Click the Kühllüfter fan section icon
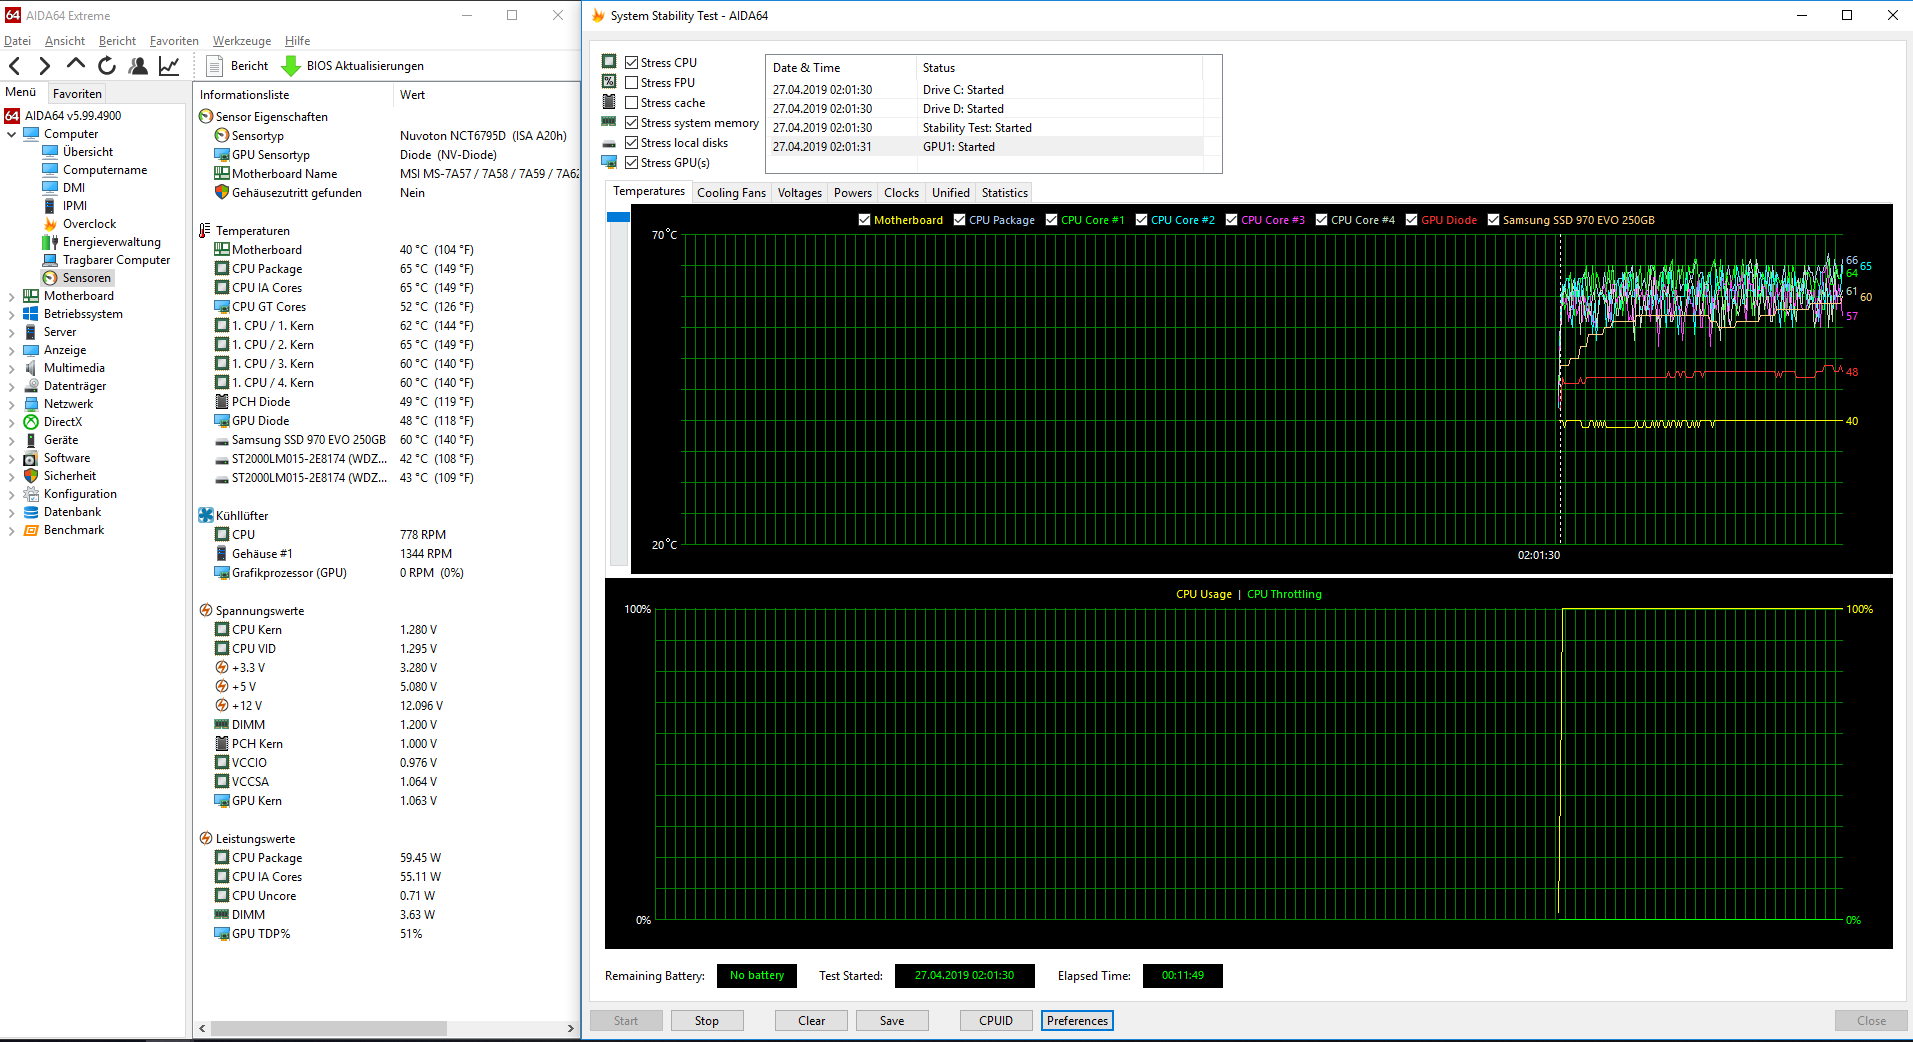The image size is (1913, 1042). point(206,516)
